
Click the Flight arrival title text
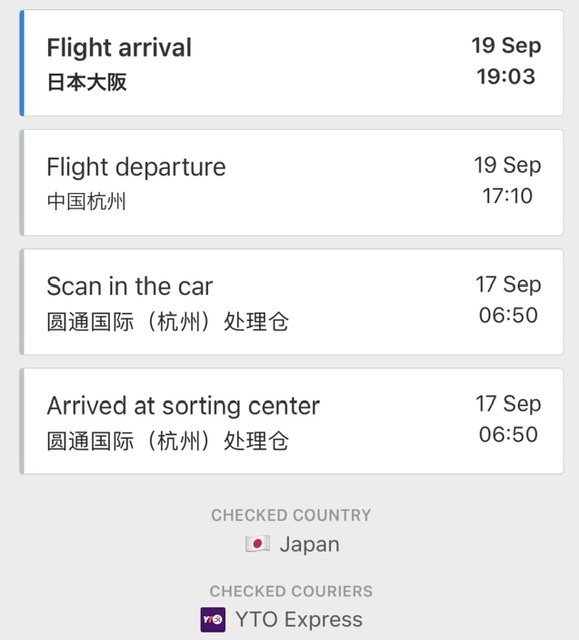(x=119, y=47)
